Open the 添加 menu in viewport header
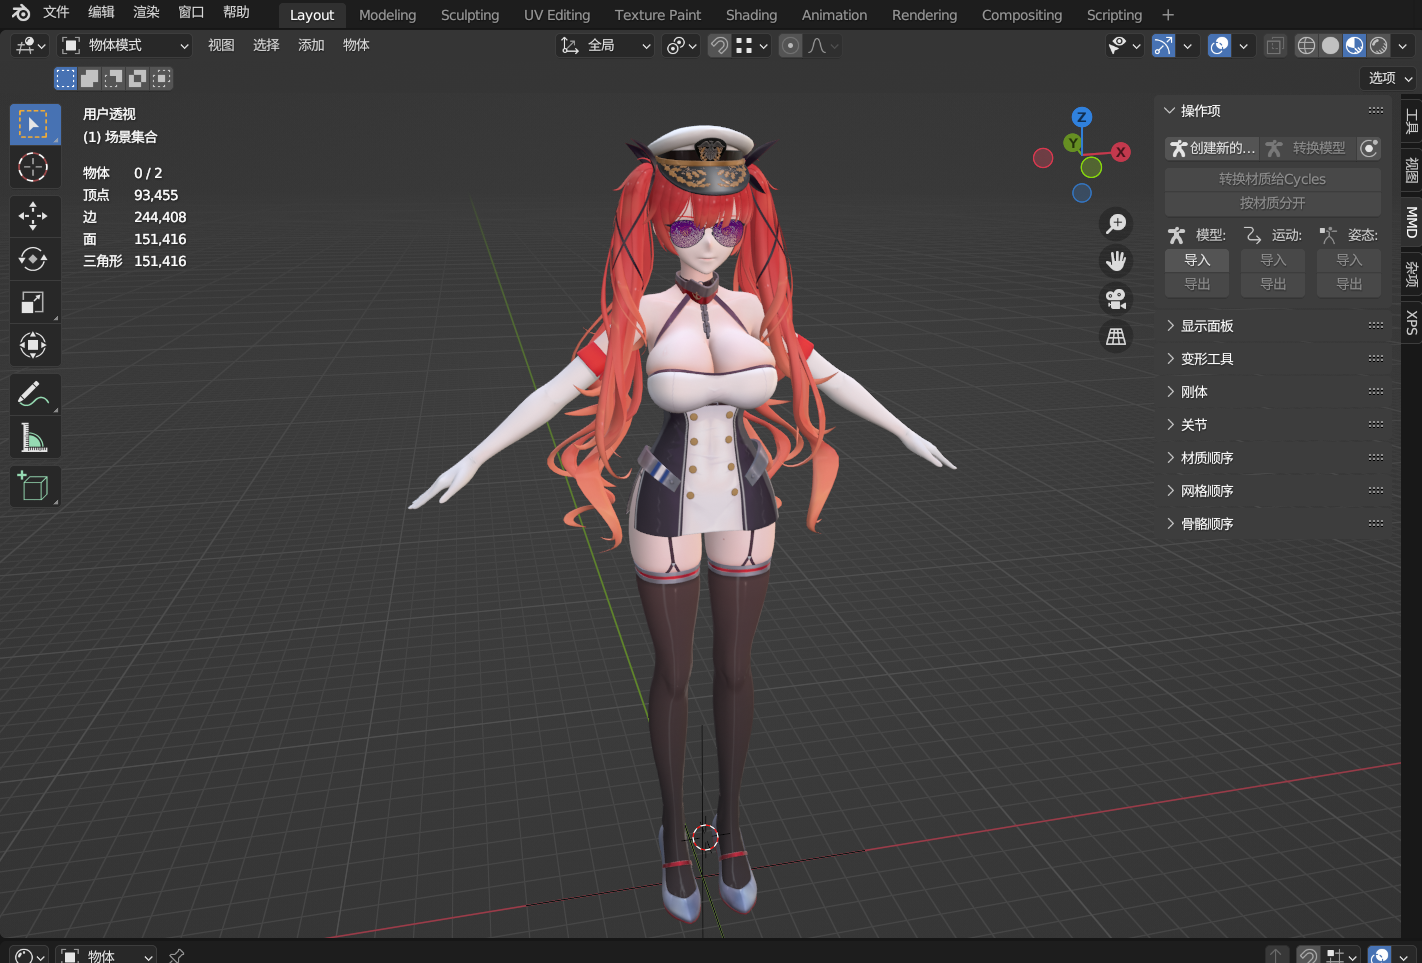 pyautogui.click(x=311, y=46)
